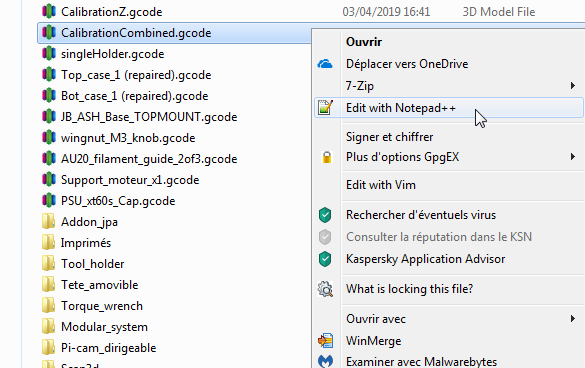Select Déplacer vers OneDrive
This screenshot has width=585, height=368.
pos(407,64)
